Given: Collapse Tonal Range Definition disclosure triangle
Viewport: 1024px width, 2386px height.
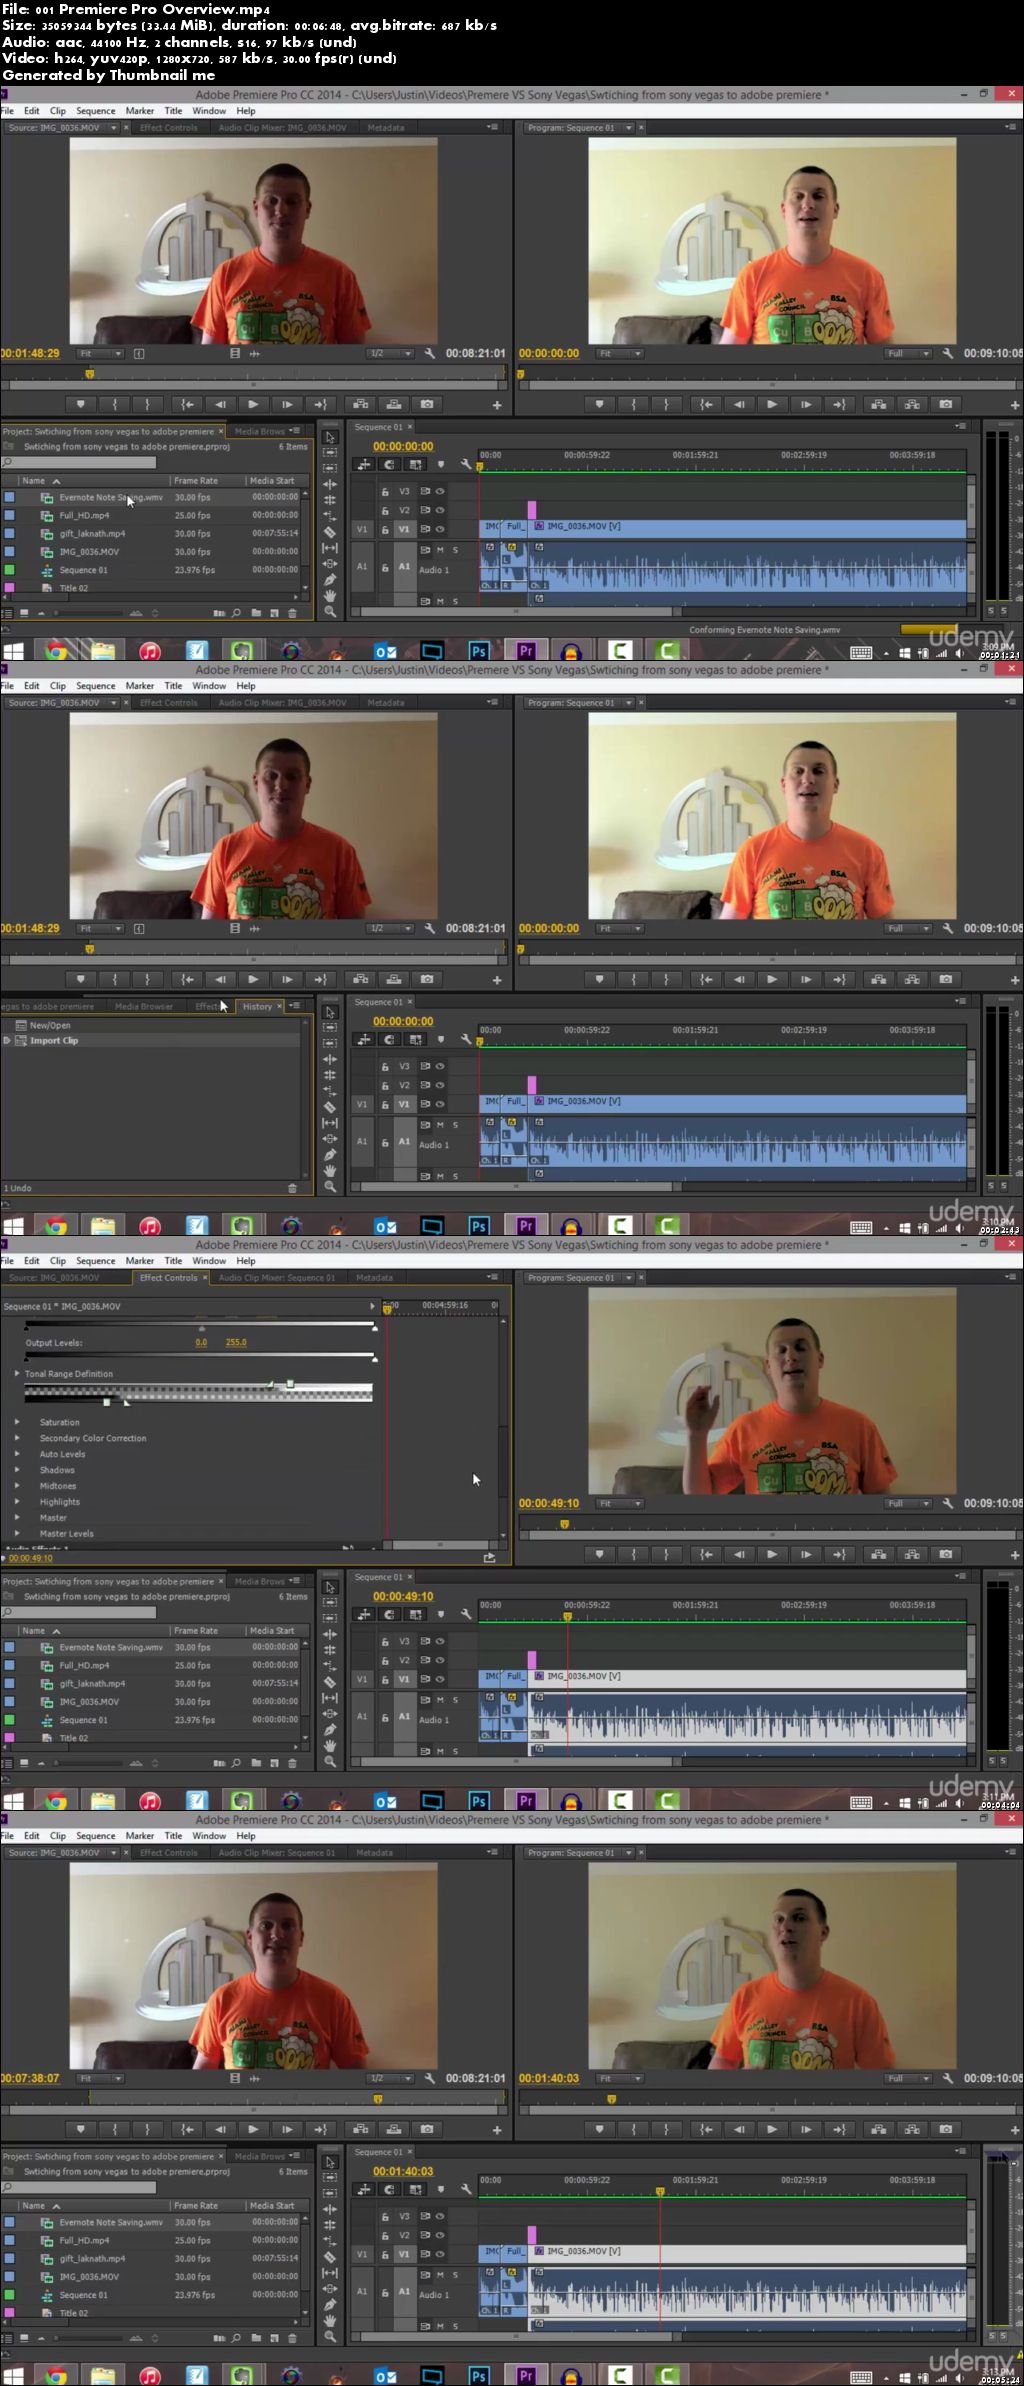Looking at the screenshot, I should tap(17, 1373).
